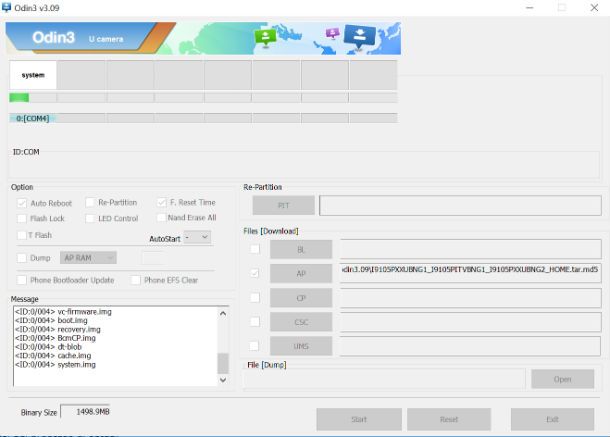Click the Odin3 app icon in title bar
The height and width of the screenshot is (437, 610).
(x=7, y=8)
